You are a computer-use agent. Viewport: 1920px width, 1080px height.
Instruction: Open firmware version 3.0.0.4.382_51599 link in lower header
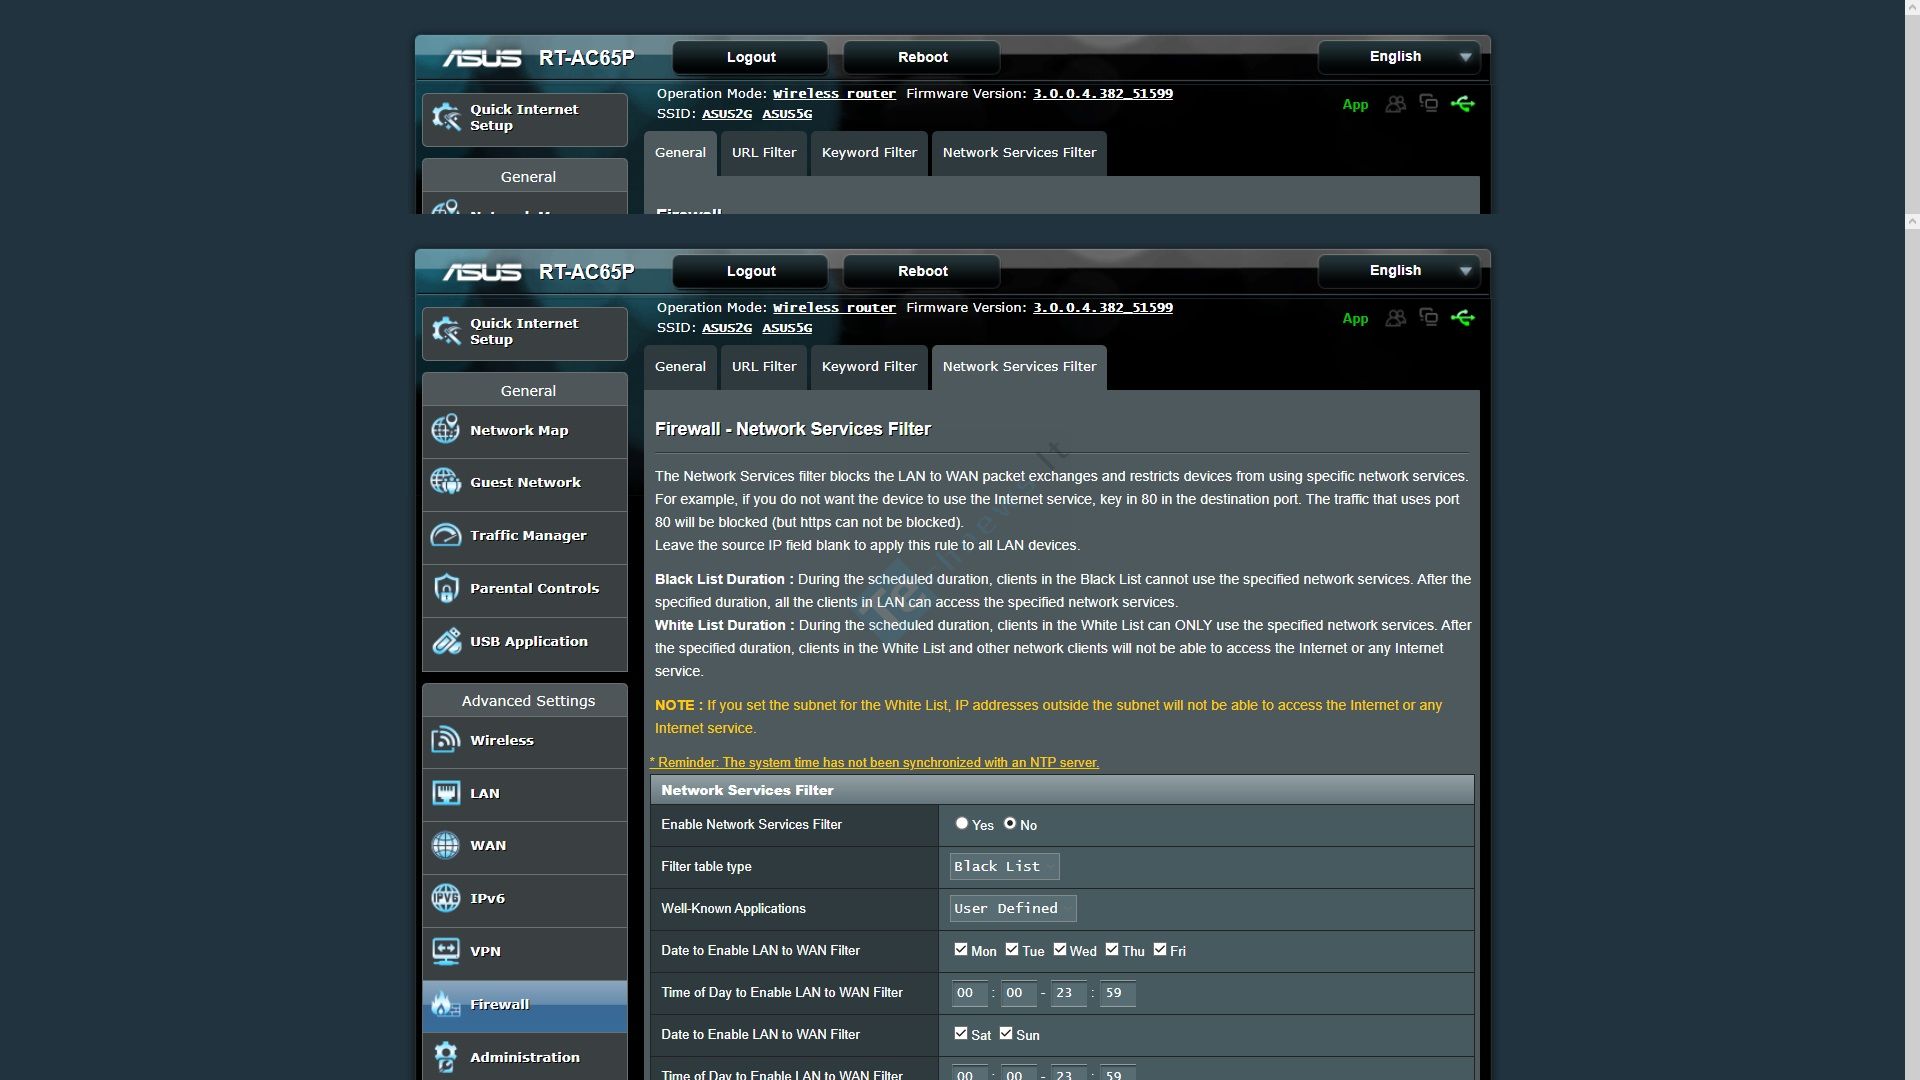[1103, 308]
